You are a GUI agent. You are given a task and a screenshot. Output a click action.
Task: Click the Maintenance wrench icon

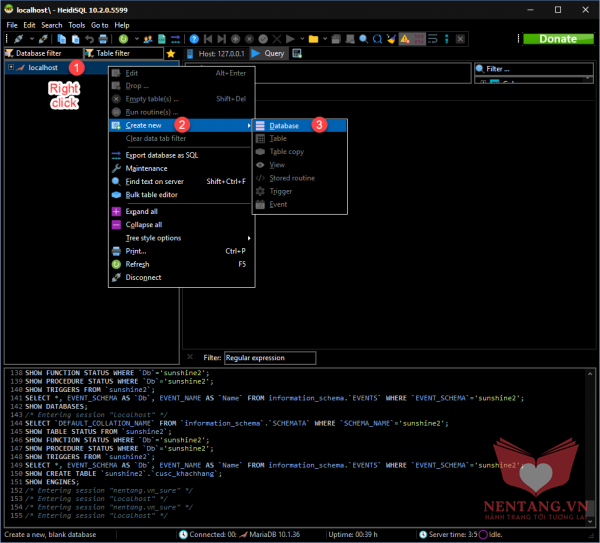coord(117,168)
